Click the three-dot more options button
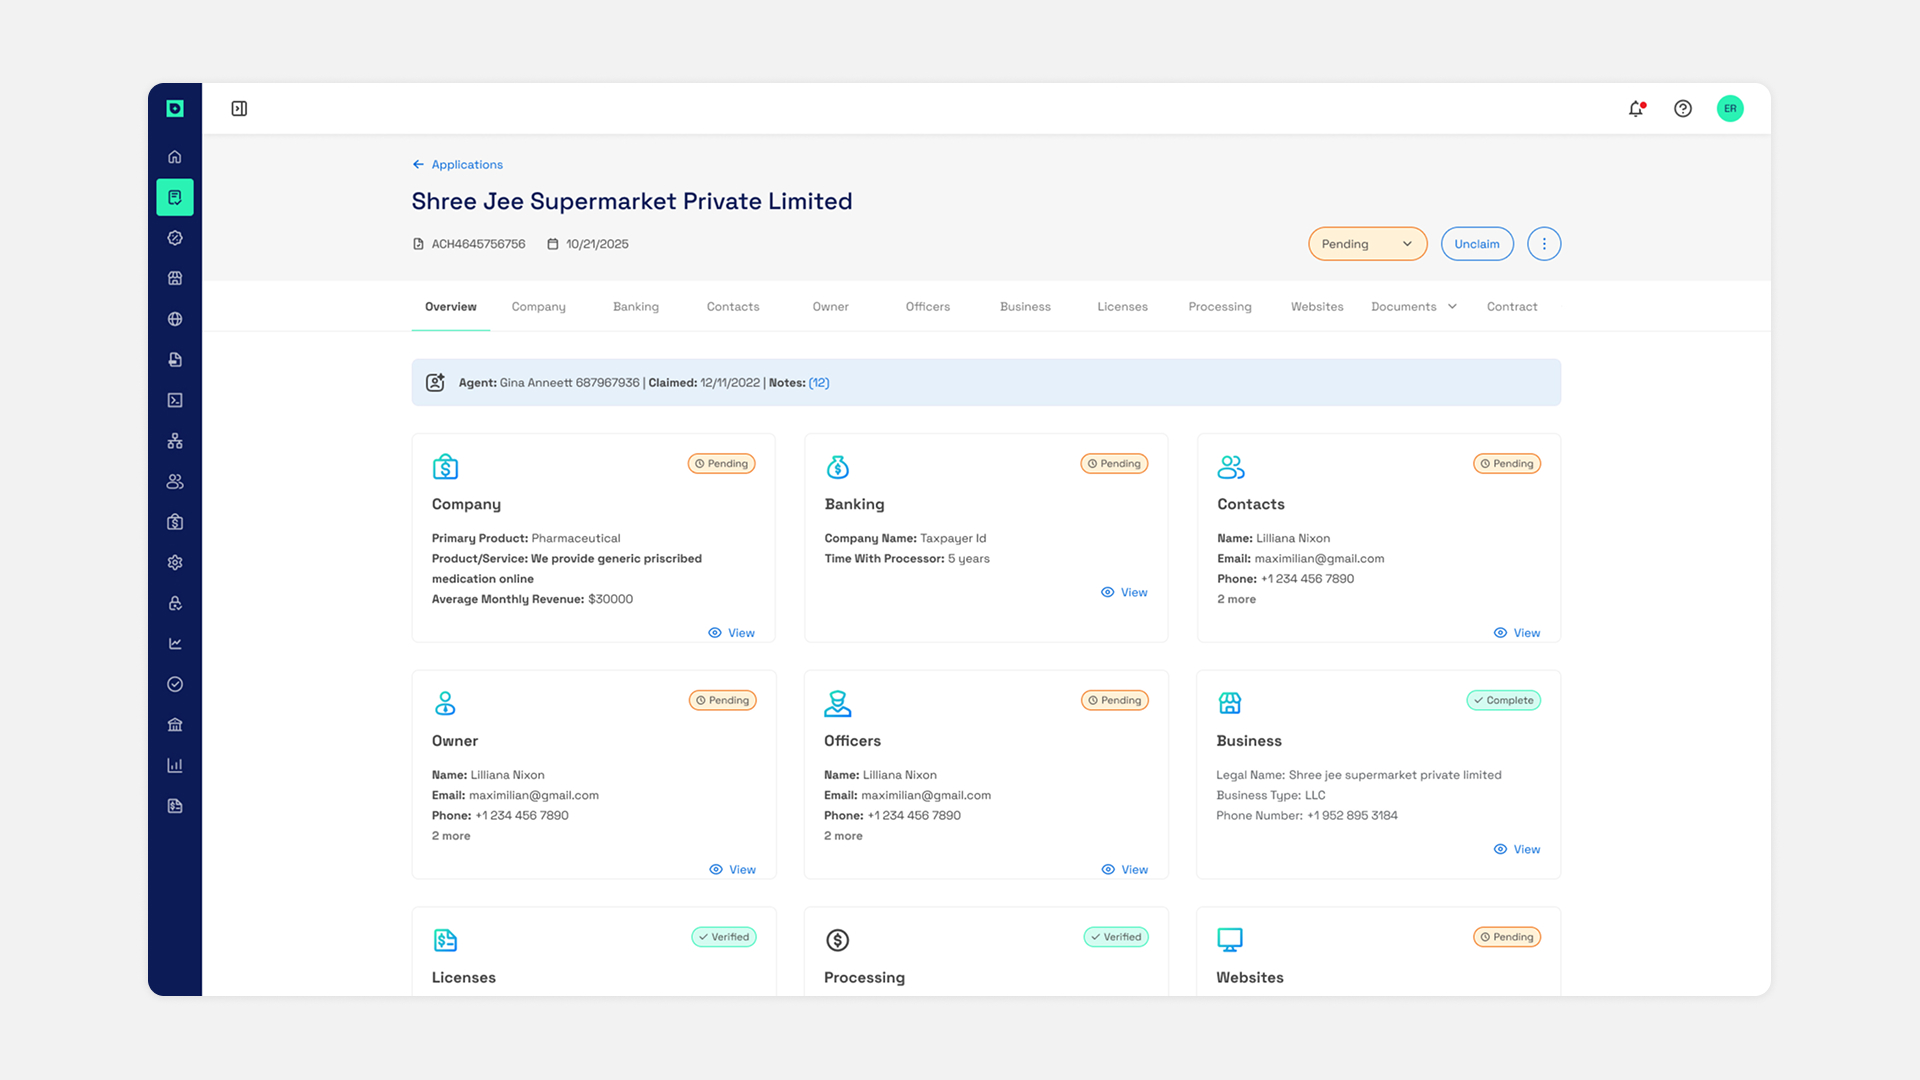The height and width of the screenshot is (1080, 1920). pyautogui.click(x=1544, y=244)
